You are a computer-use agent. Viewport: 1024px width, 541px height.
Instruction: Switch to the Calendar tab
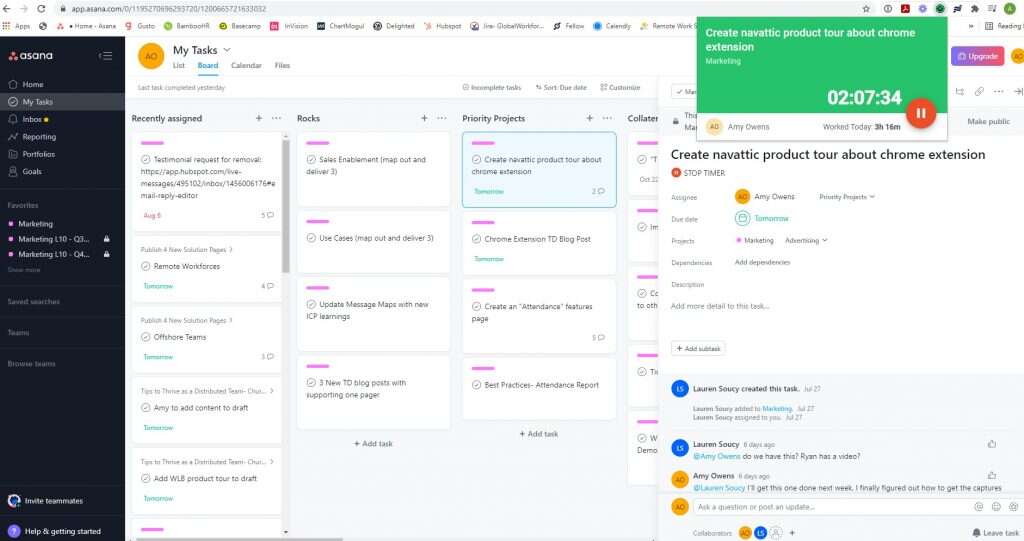[x=246, y=65]
